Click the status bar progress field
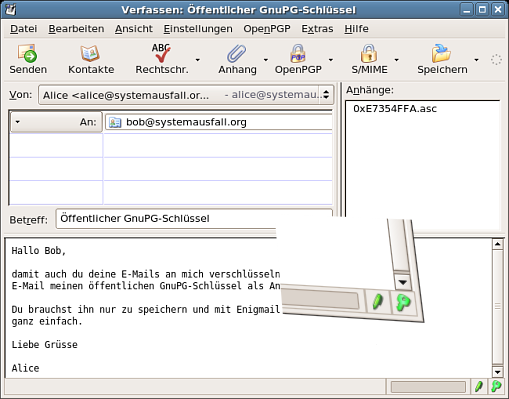This screenshot has height=399, width=509. click(428, 387)
